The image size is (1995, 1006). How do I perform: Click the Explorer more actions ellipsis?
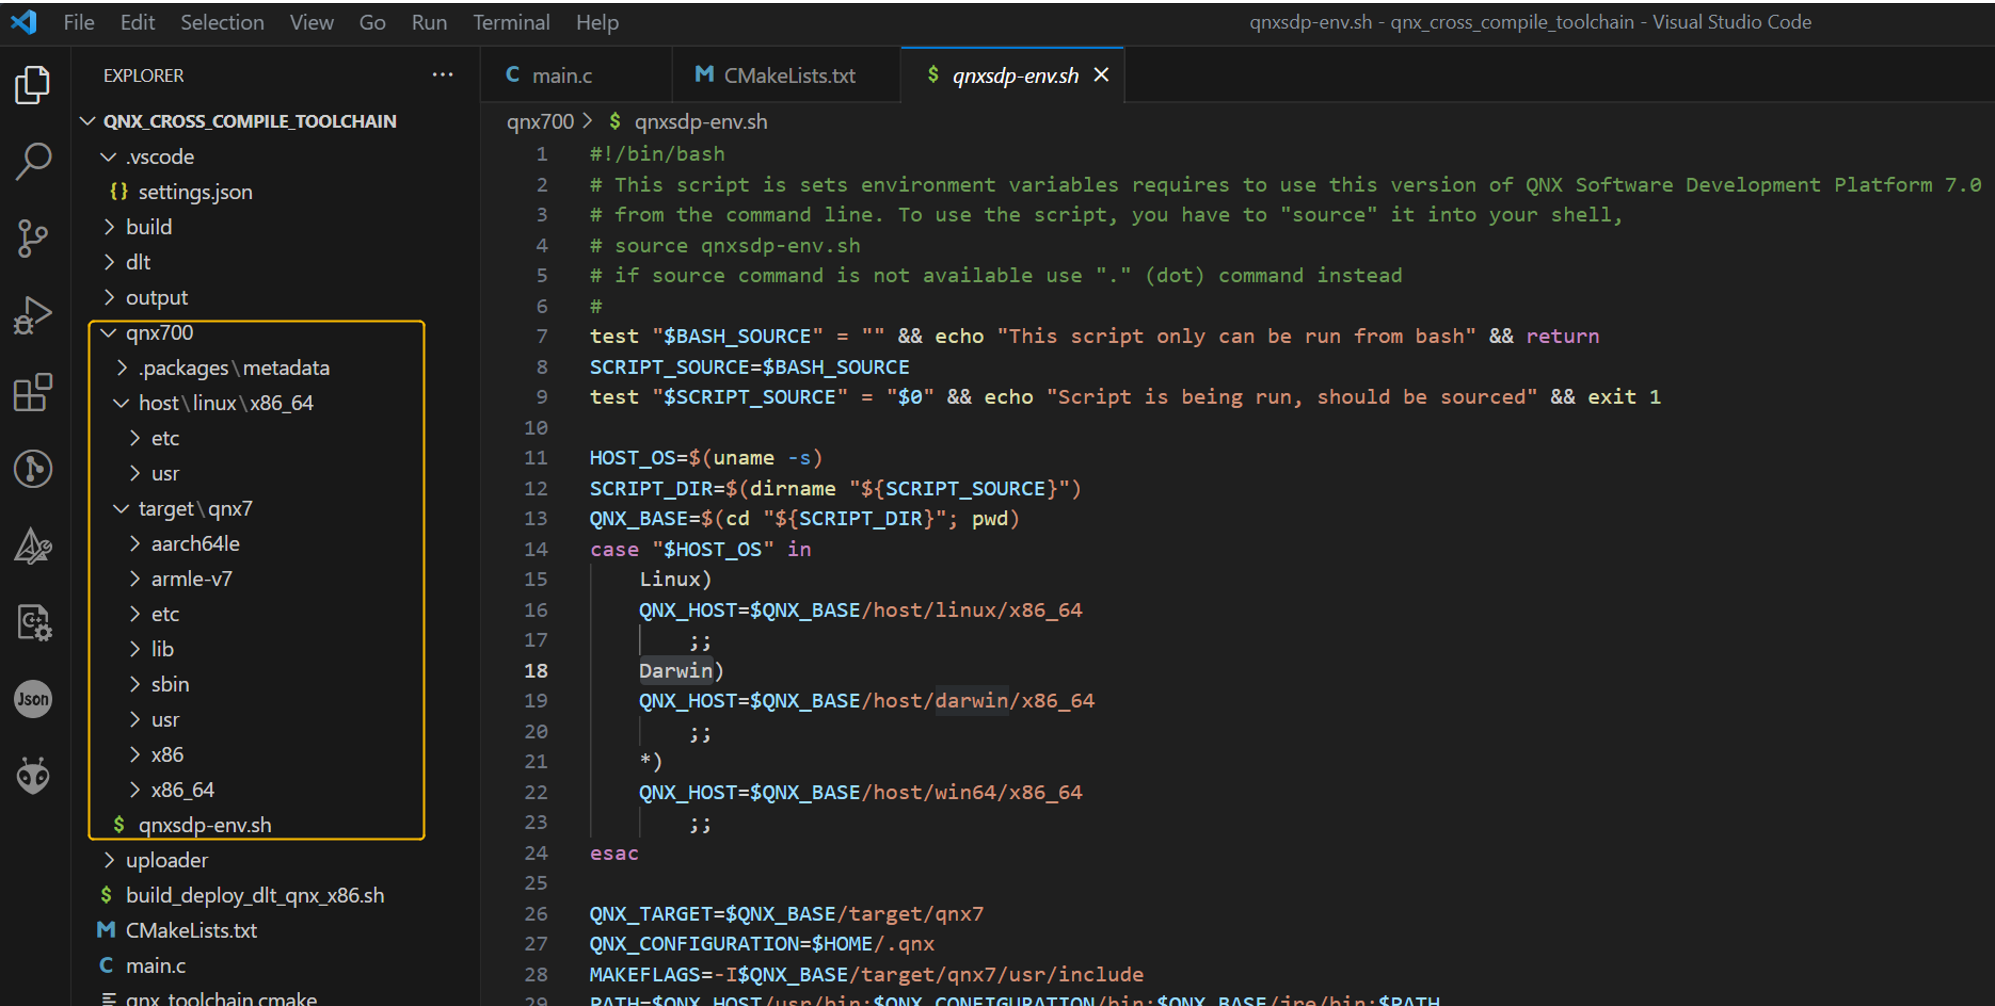pyautogui.click(x=442, y=75)
